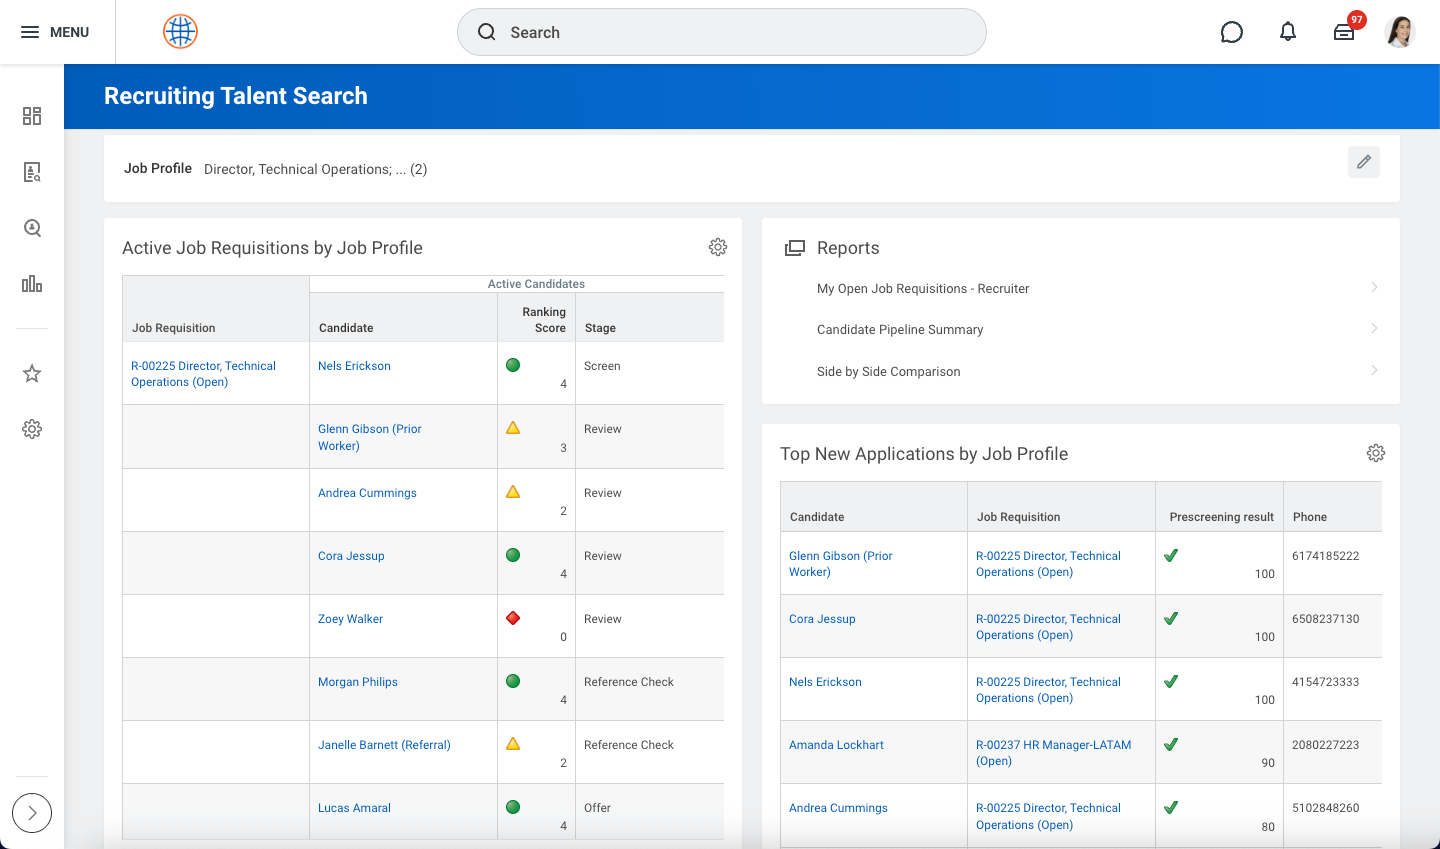Open the chat assistant speech bubble icon
The width and height of the screenshot is (1440, 849).
(x=1231, y=32)
